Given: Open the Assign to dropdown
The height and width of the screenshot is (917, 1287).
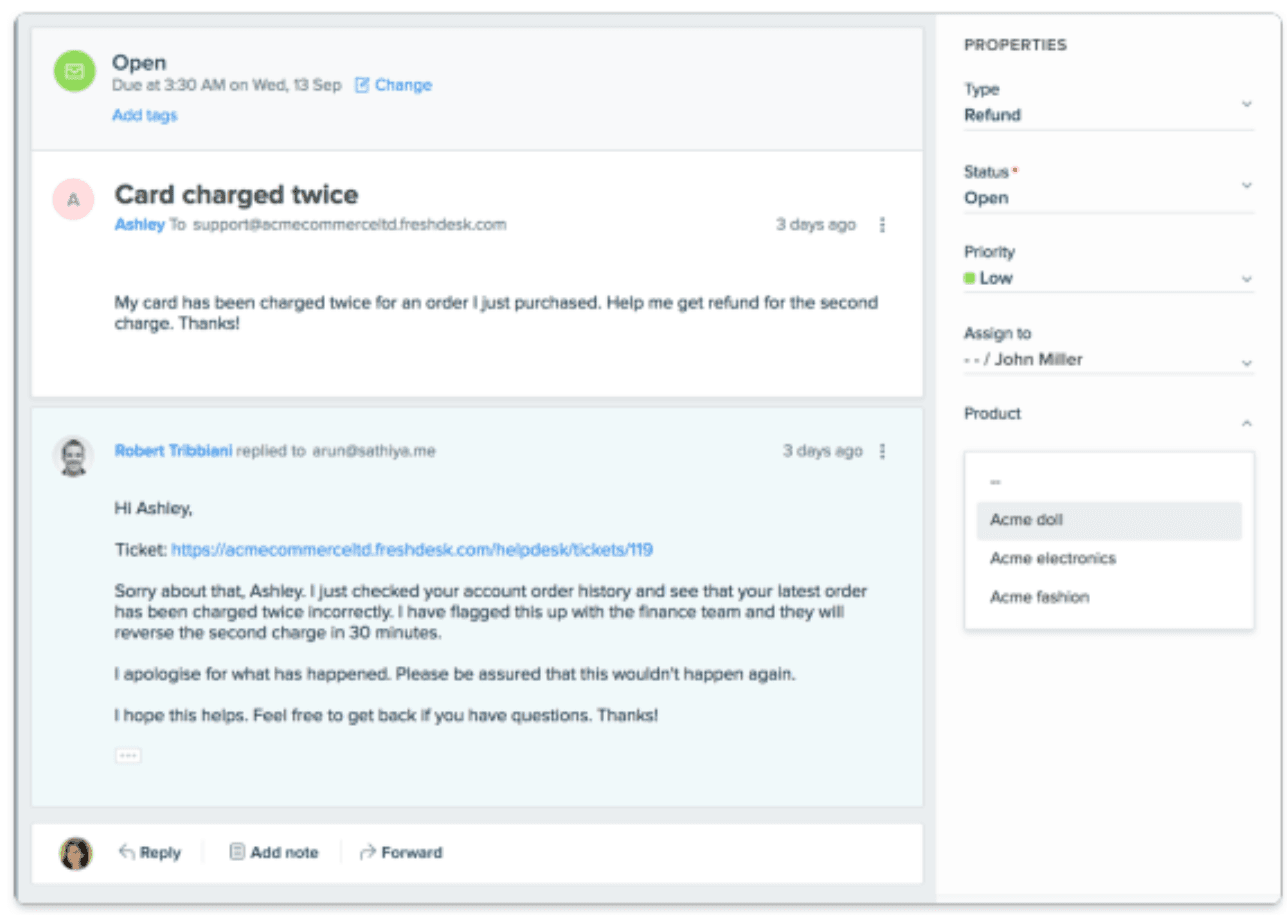Looking at the screenshot, I should click(1246, 361).
